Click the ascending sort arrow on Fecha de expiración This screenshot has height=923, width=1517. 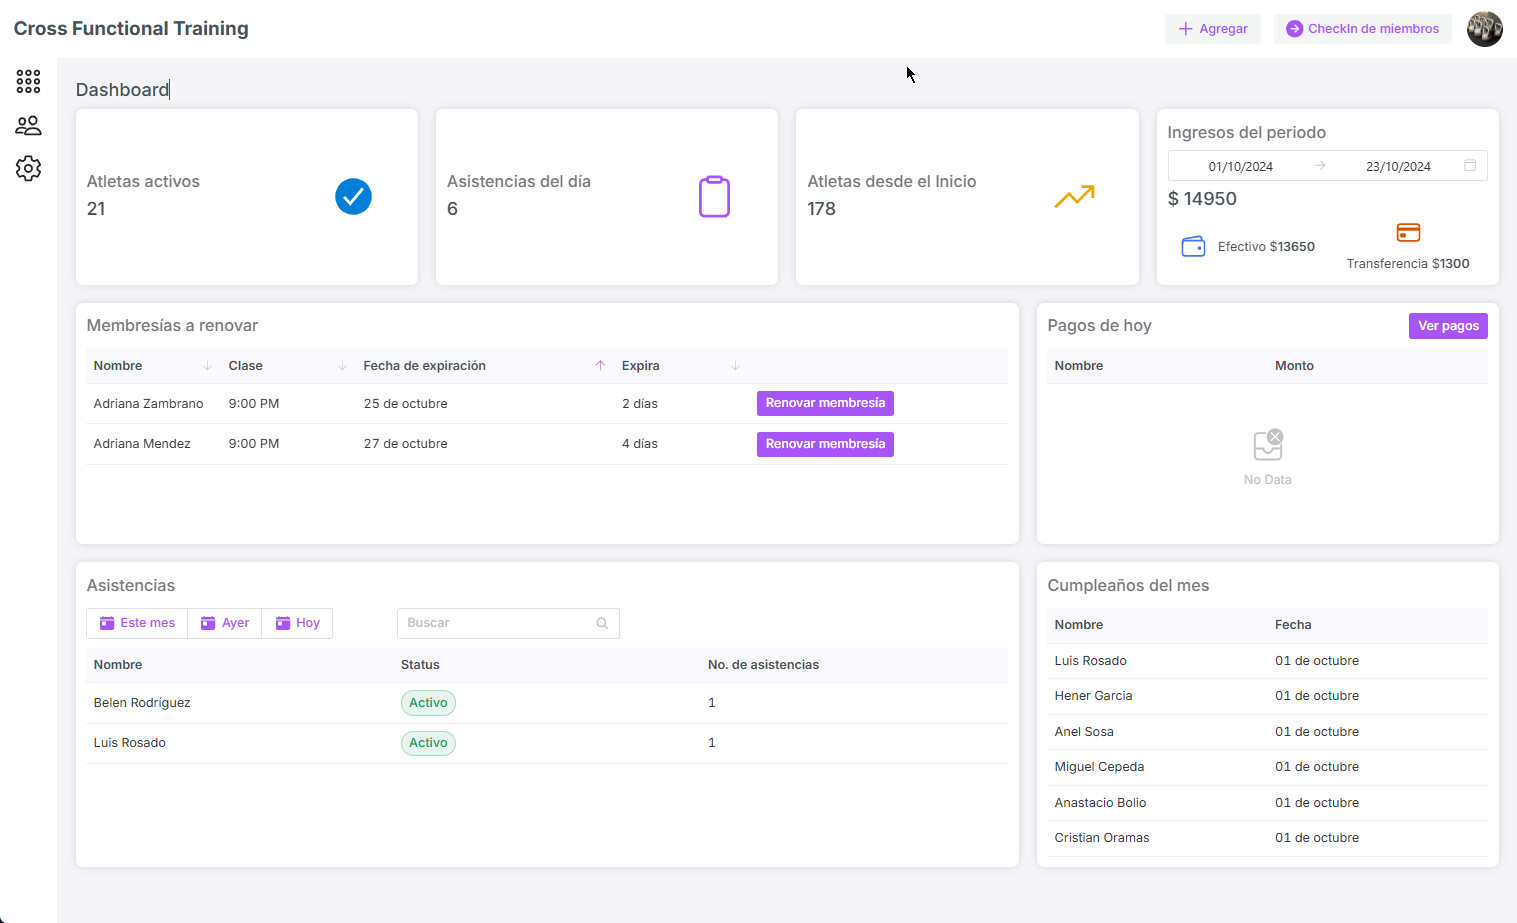600,365
